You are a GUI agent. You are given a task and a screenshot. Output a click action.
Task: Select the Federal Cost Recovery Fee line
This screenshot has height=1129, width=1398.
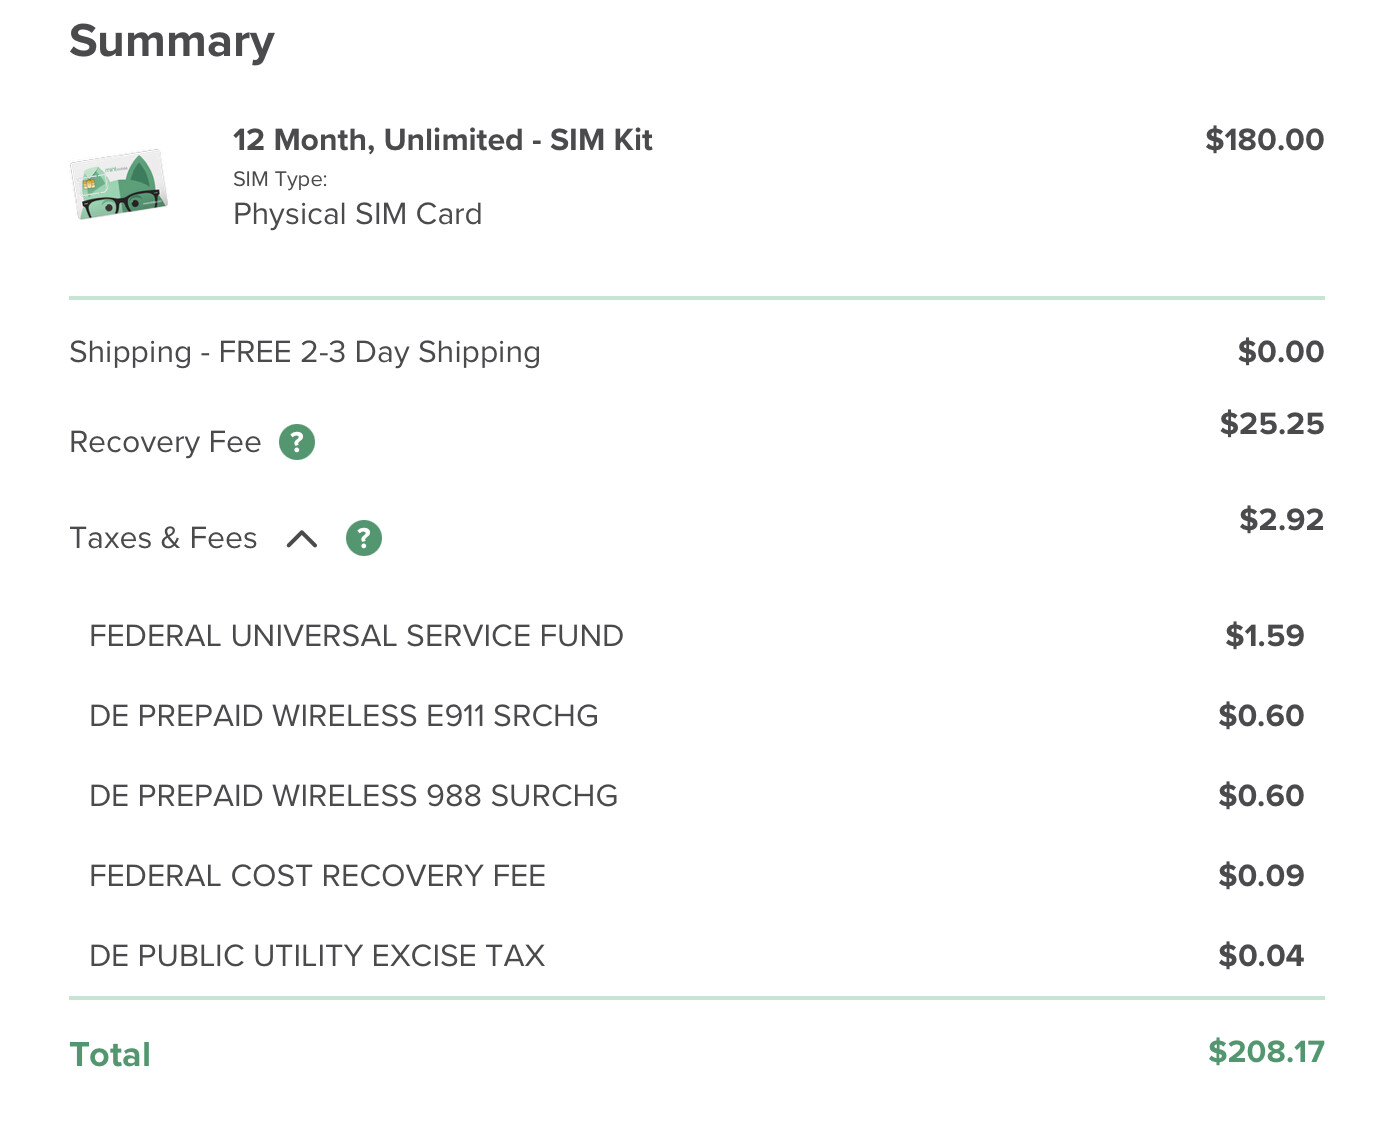tap(317, 876)
